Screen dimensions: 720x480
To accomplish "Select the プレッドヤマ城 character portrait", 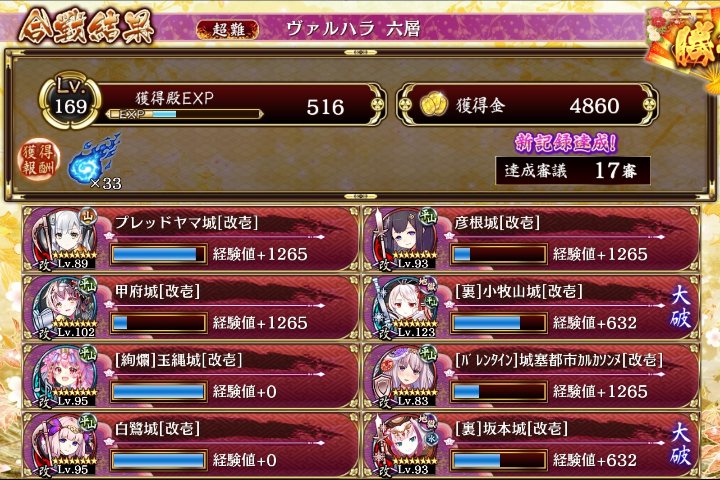I will pyautogui.click(x=65, y=239).
